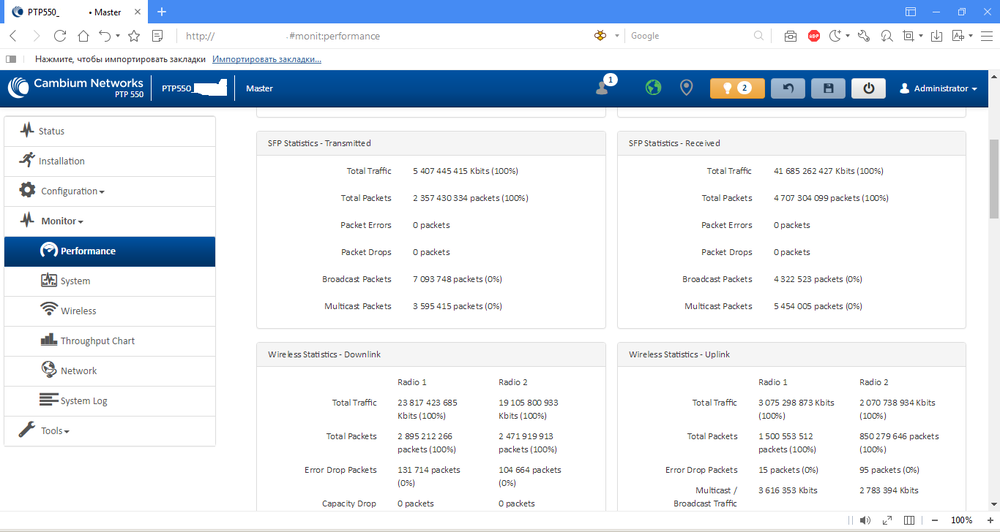Click the import bookmarks link
Screen dimensions: 1000x532
[266, 59]
